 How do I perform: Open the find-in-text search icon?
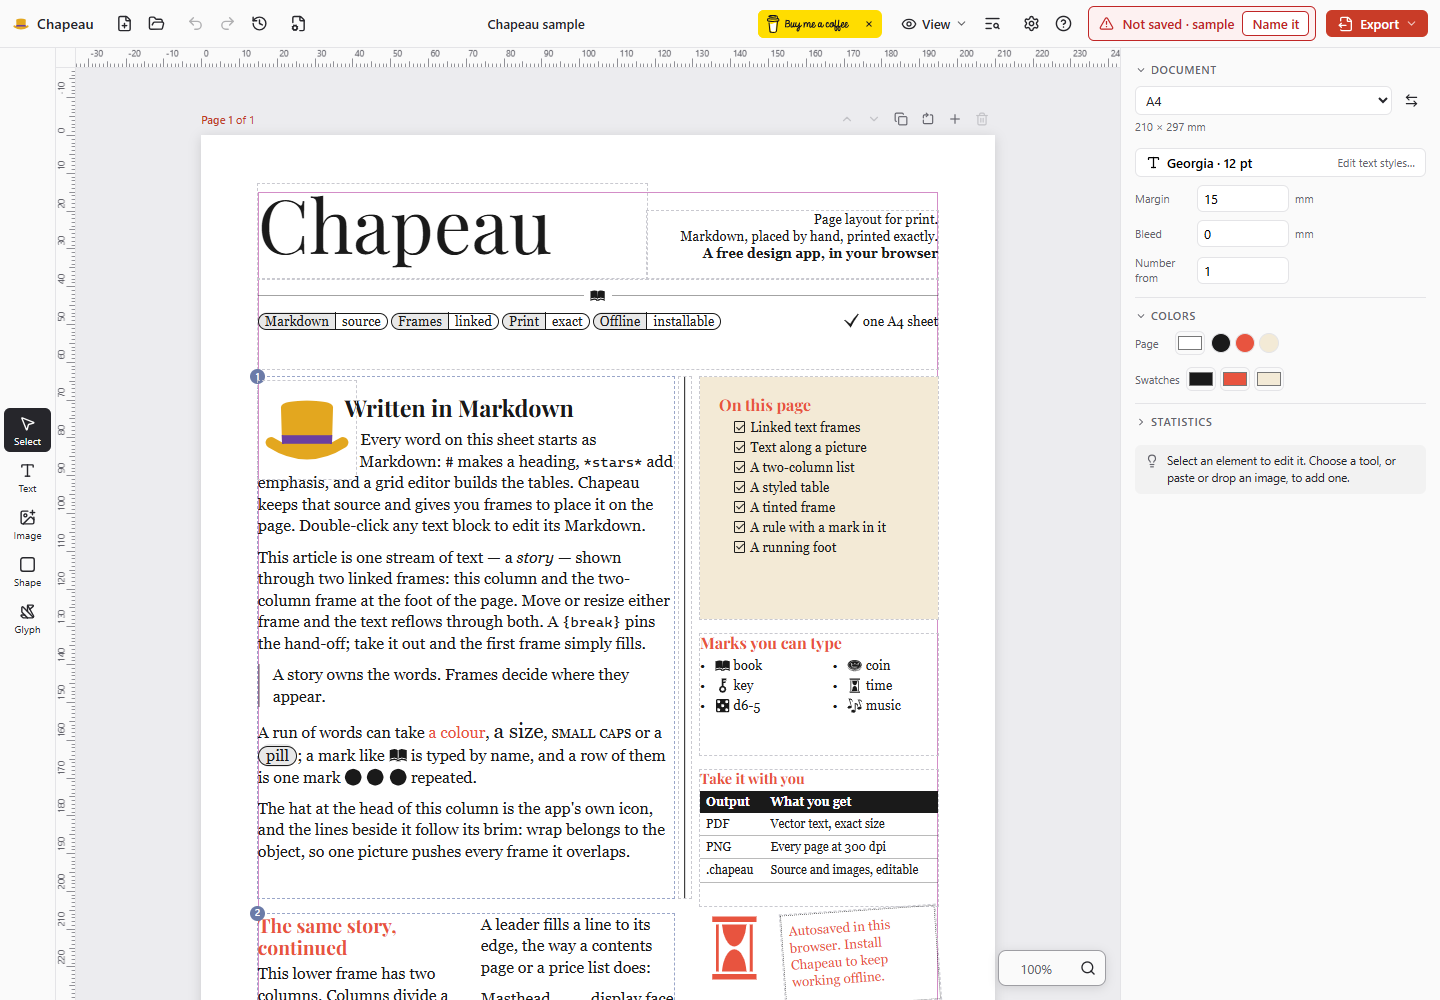point(992,24)
